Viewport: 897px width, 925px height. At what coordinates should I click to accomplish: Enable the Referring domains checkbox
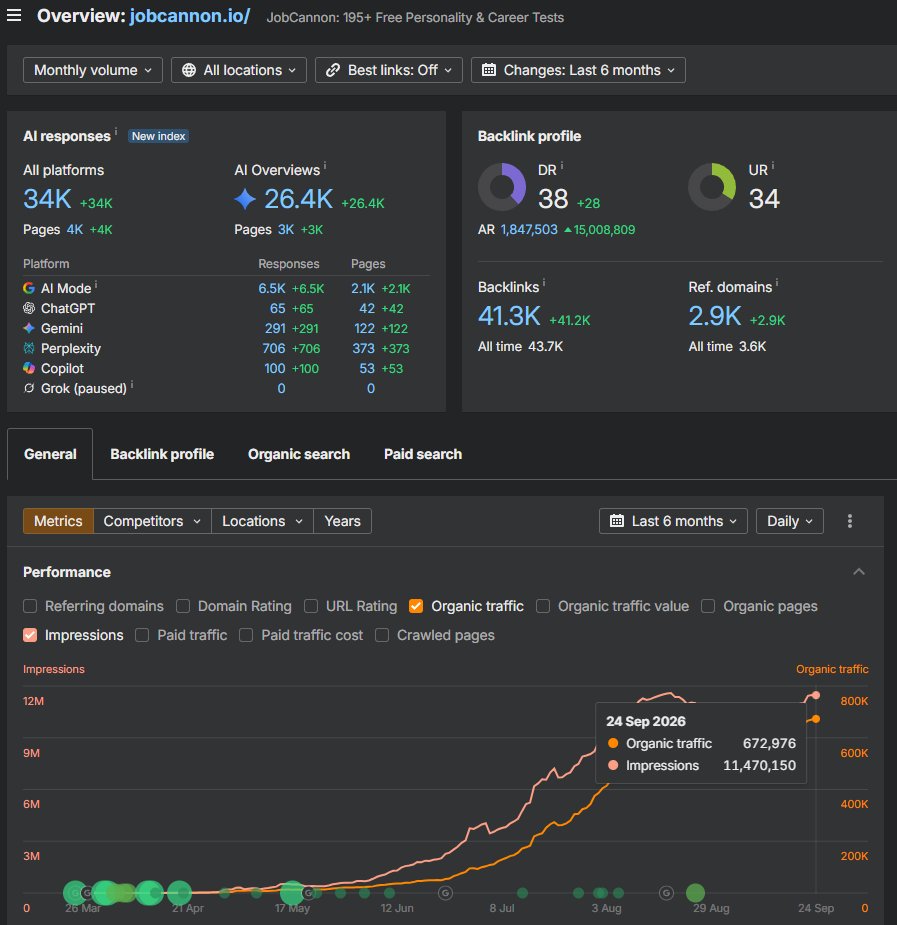click(x=30, y=606)
